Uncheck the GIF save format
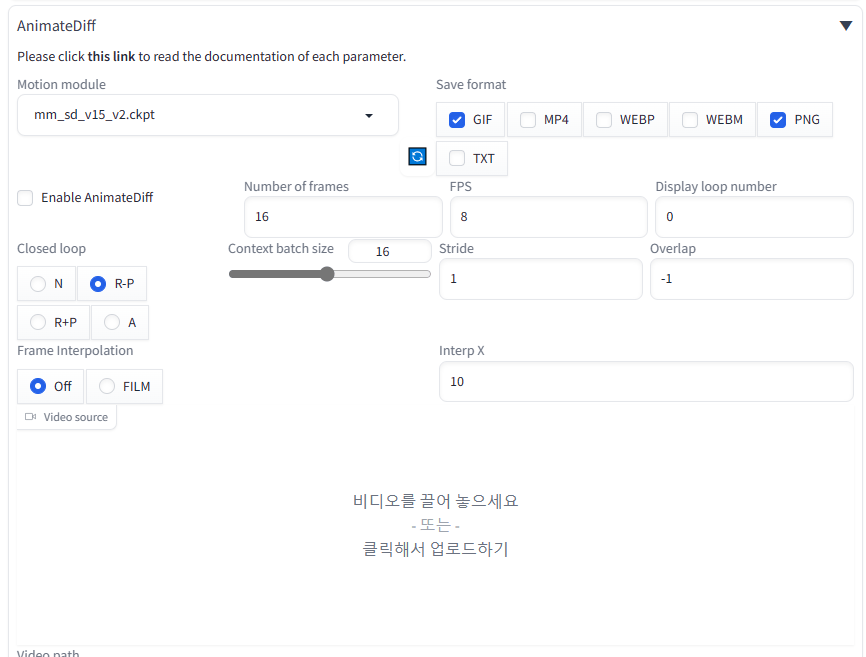The image size is (866, 657). [x=457, y=120]
